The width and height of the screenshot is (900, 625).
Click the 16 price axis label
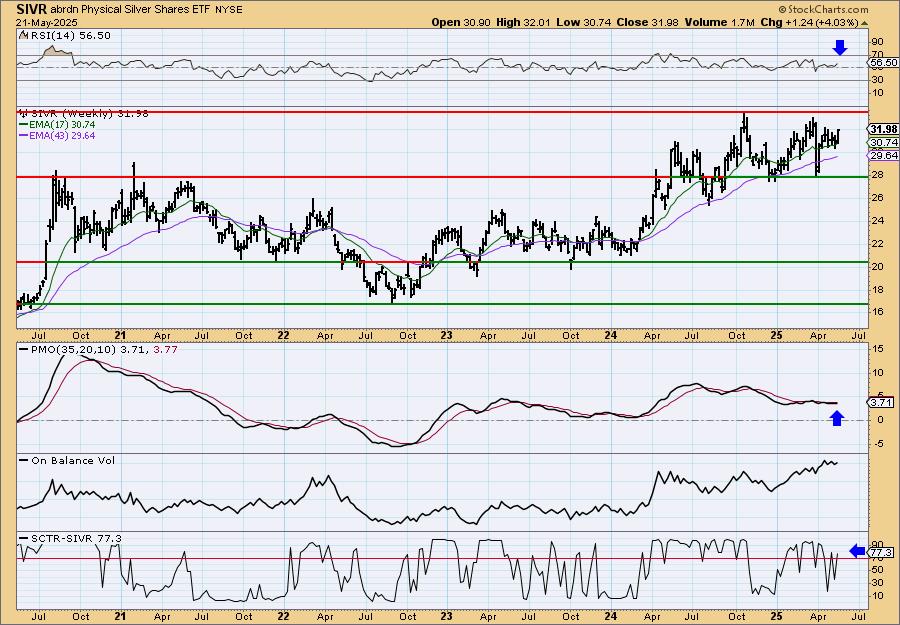click(x=877, y=312)
